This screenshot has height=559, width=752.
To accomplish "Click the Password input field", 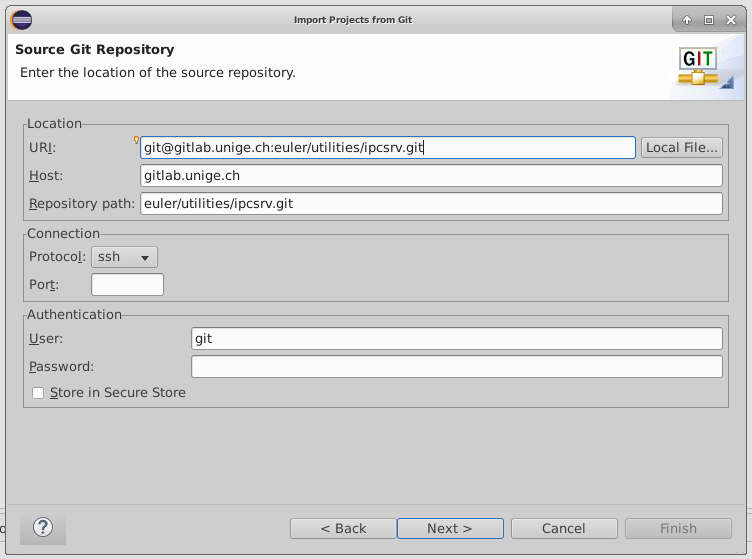I will [456, 367].
